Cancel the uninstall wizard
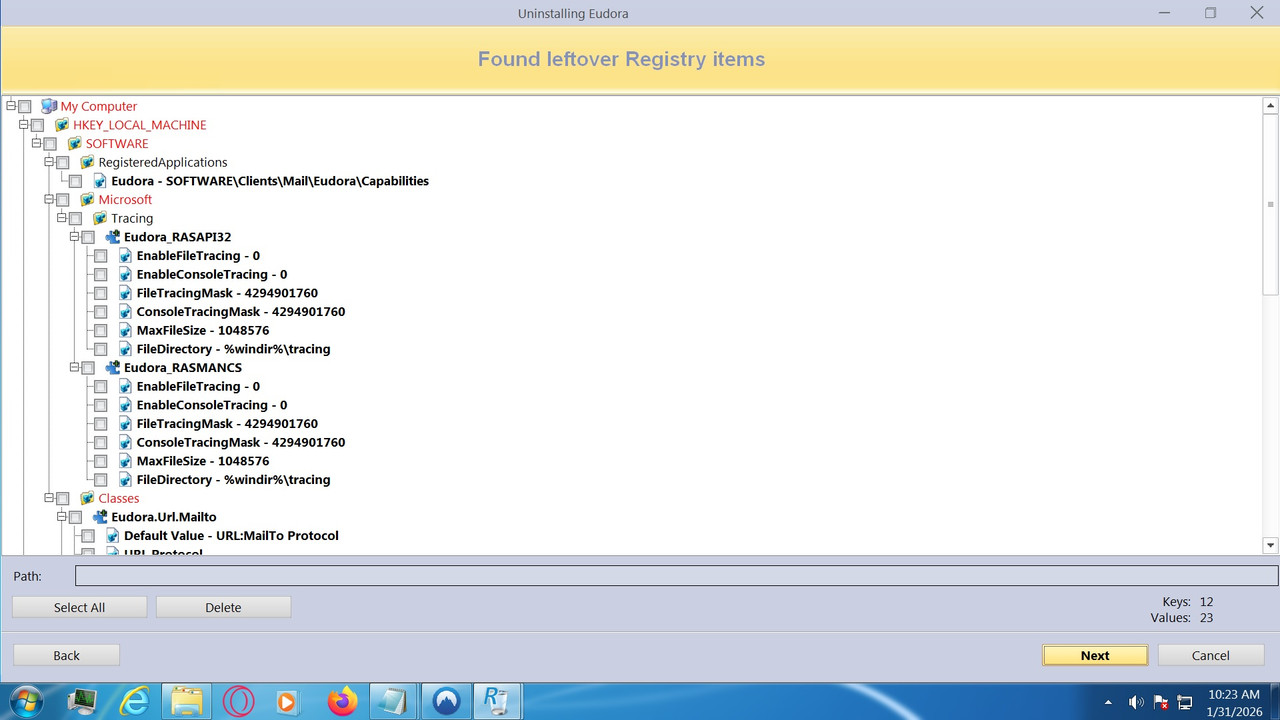Screen dimensions: 1280x720 click(x=1210, y=655)
